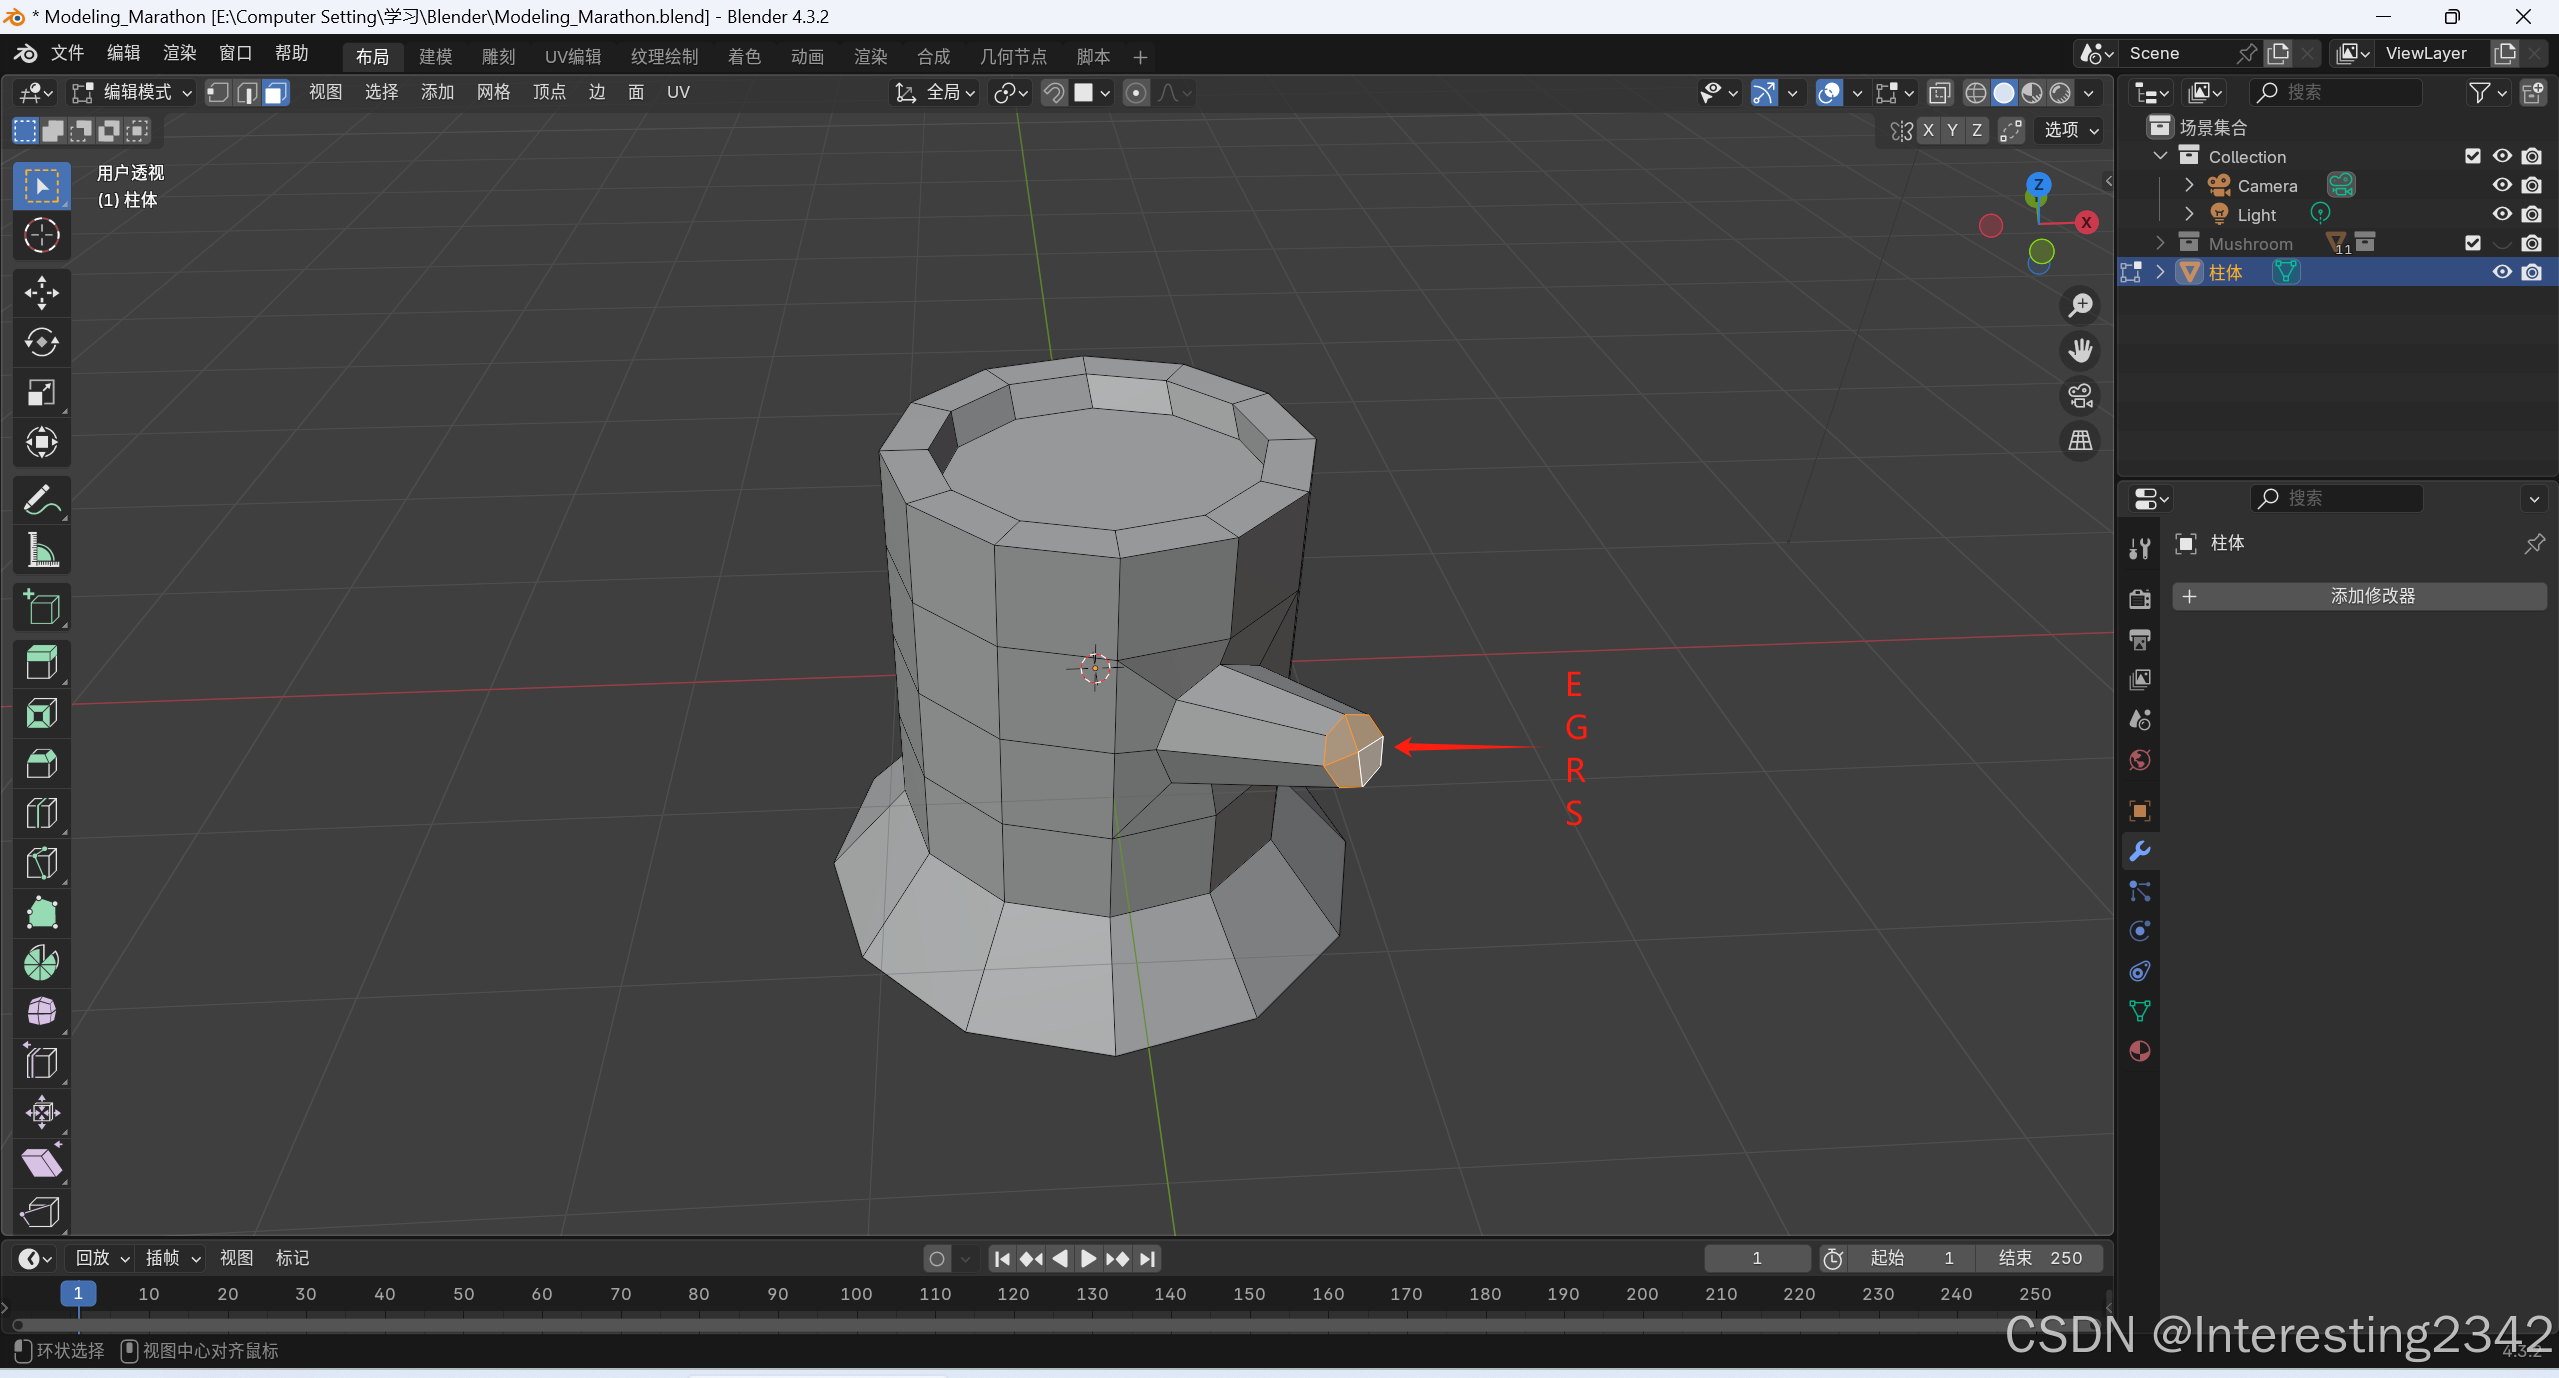Toggle camera view in viewport
2559x1378 pixels.
[x=2080, y=396]
